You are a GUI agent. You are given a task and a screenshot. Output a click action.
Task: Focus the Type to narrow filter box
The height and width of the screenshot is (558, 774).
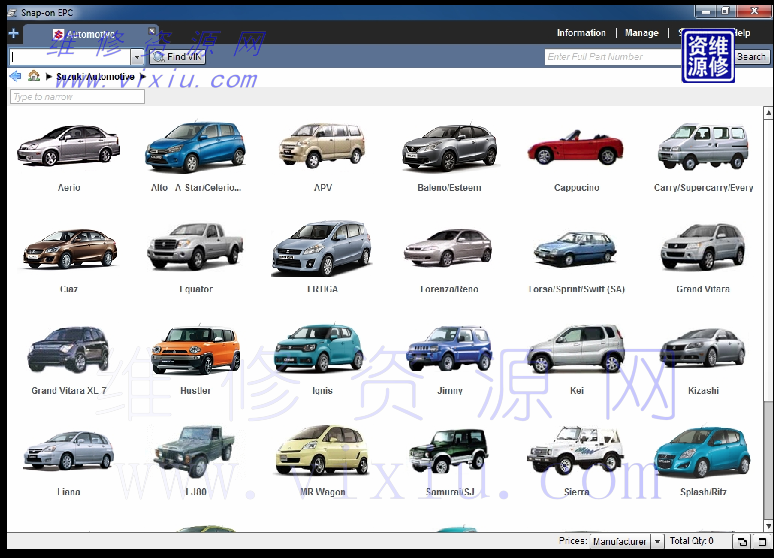click(77, 97)
